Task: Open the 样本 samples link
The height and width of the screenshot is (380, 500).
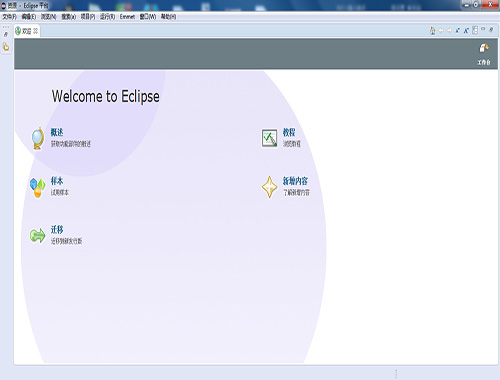Action: click(57, 181)
